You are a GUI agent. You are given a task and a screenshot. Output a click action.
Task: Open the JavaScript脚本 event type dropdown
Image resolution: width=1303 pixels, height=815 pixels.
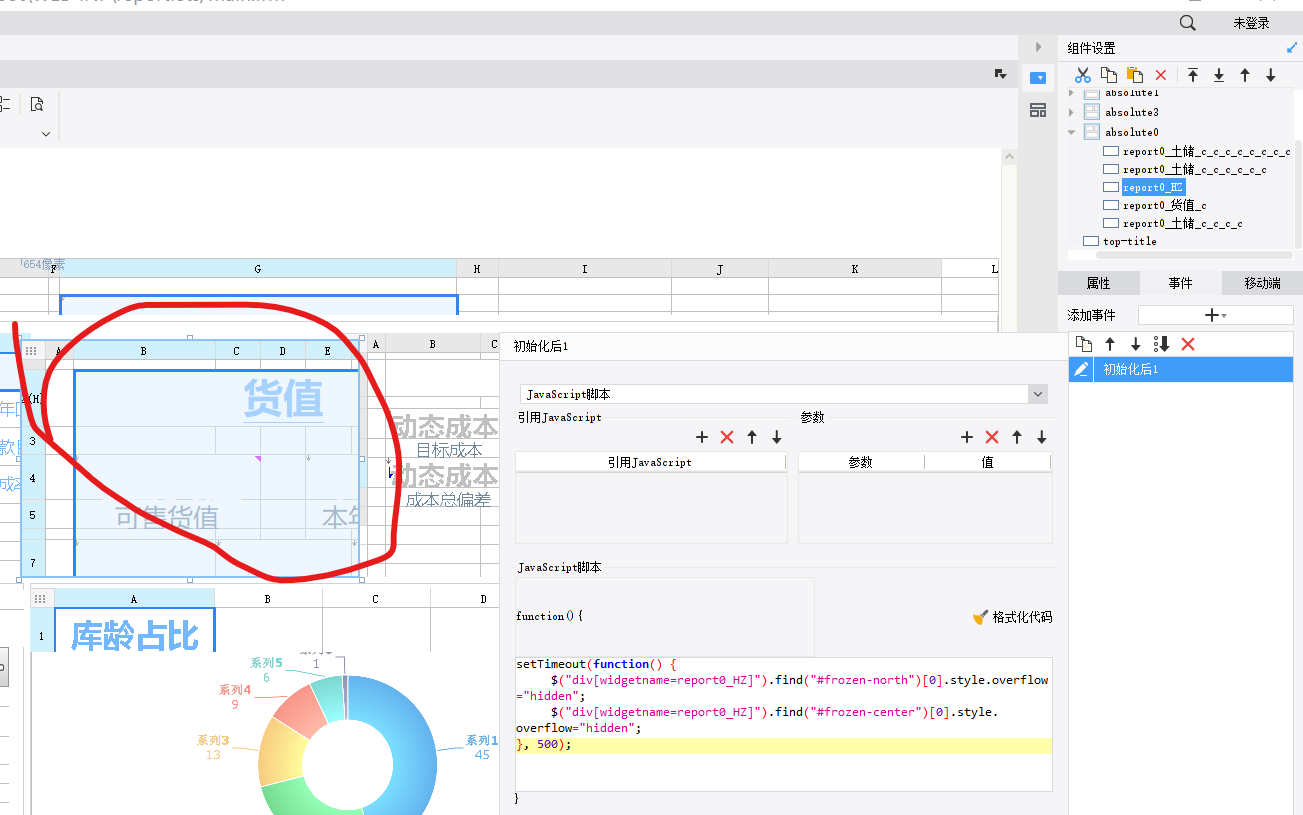point(1037,395)
